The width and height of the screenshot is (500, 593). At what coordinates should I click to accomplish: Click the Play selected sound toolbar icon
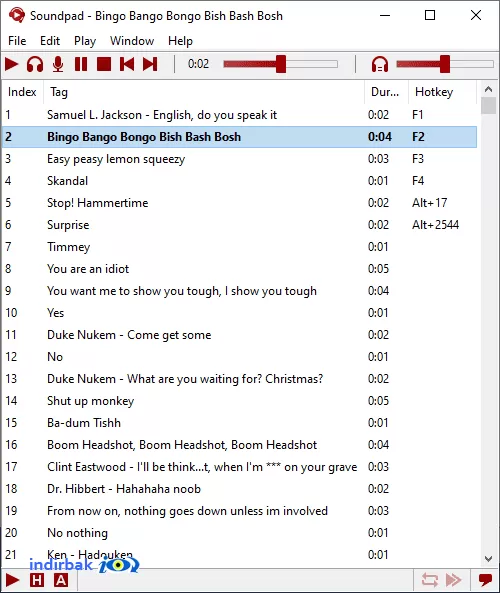12,64
